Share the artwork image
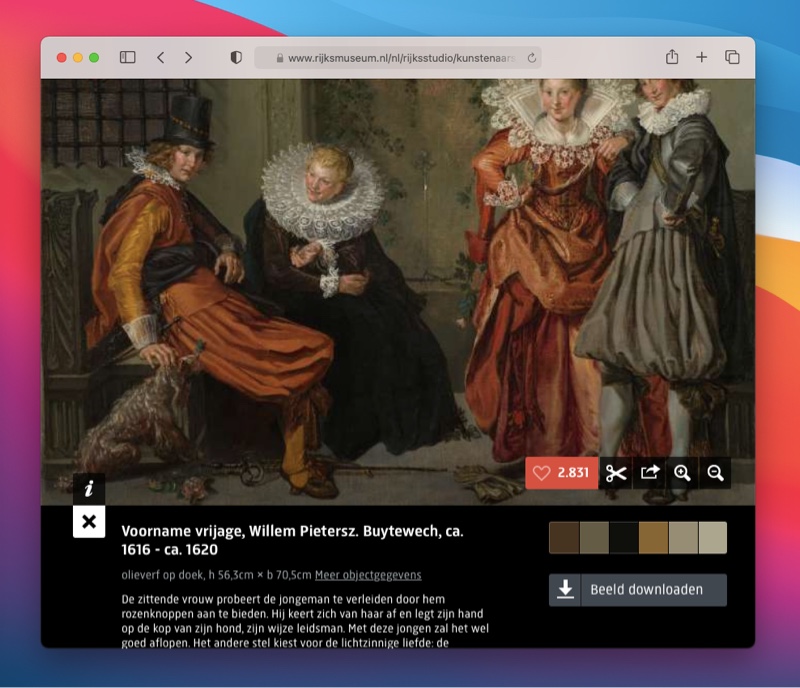Image resolution: width=800 pixels, height=688 pixels. [649, 473]
